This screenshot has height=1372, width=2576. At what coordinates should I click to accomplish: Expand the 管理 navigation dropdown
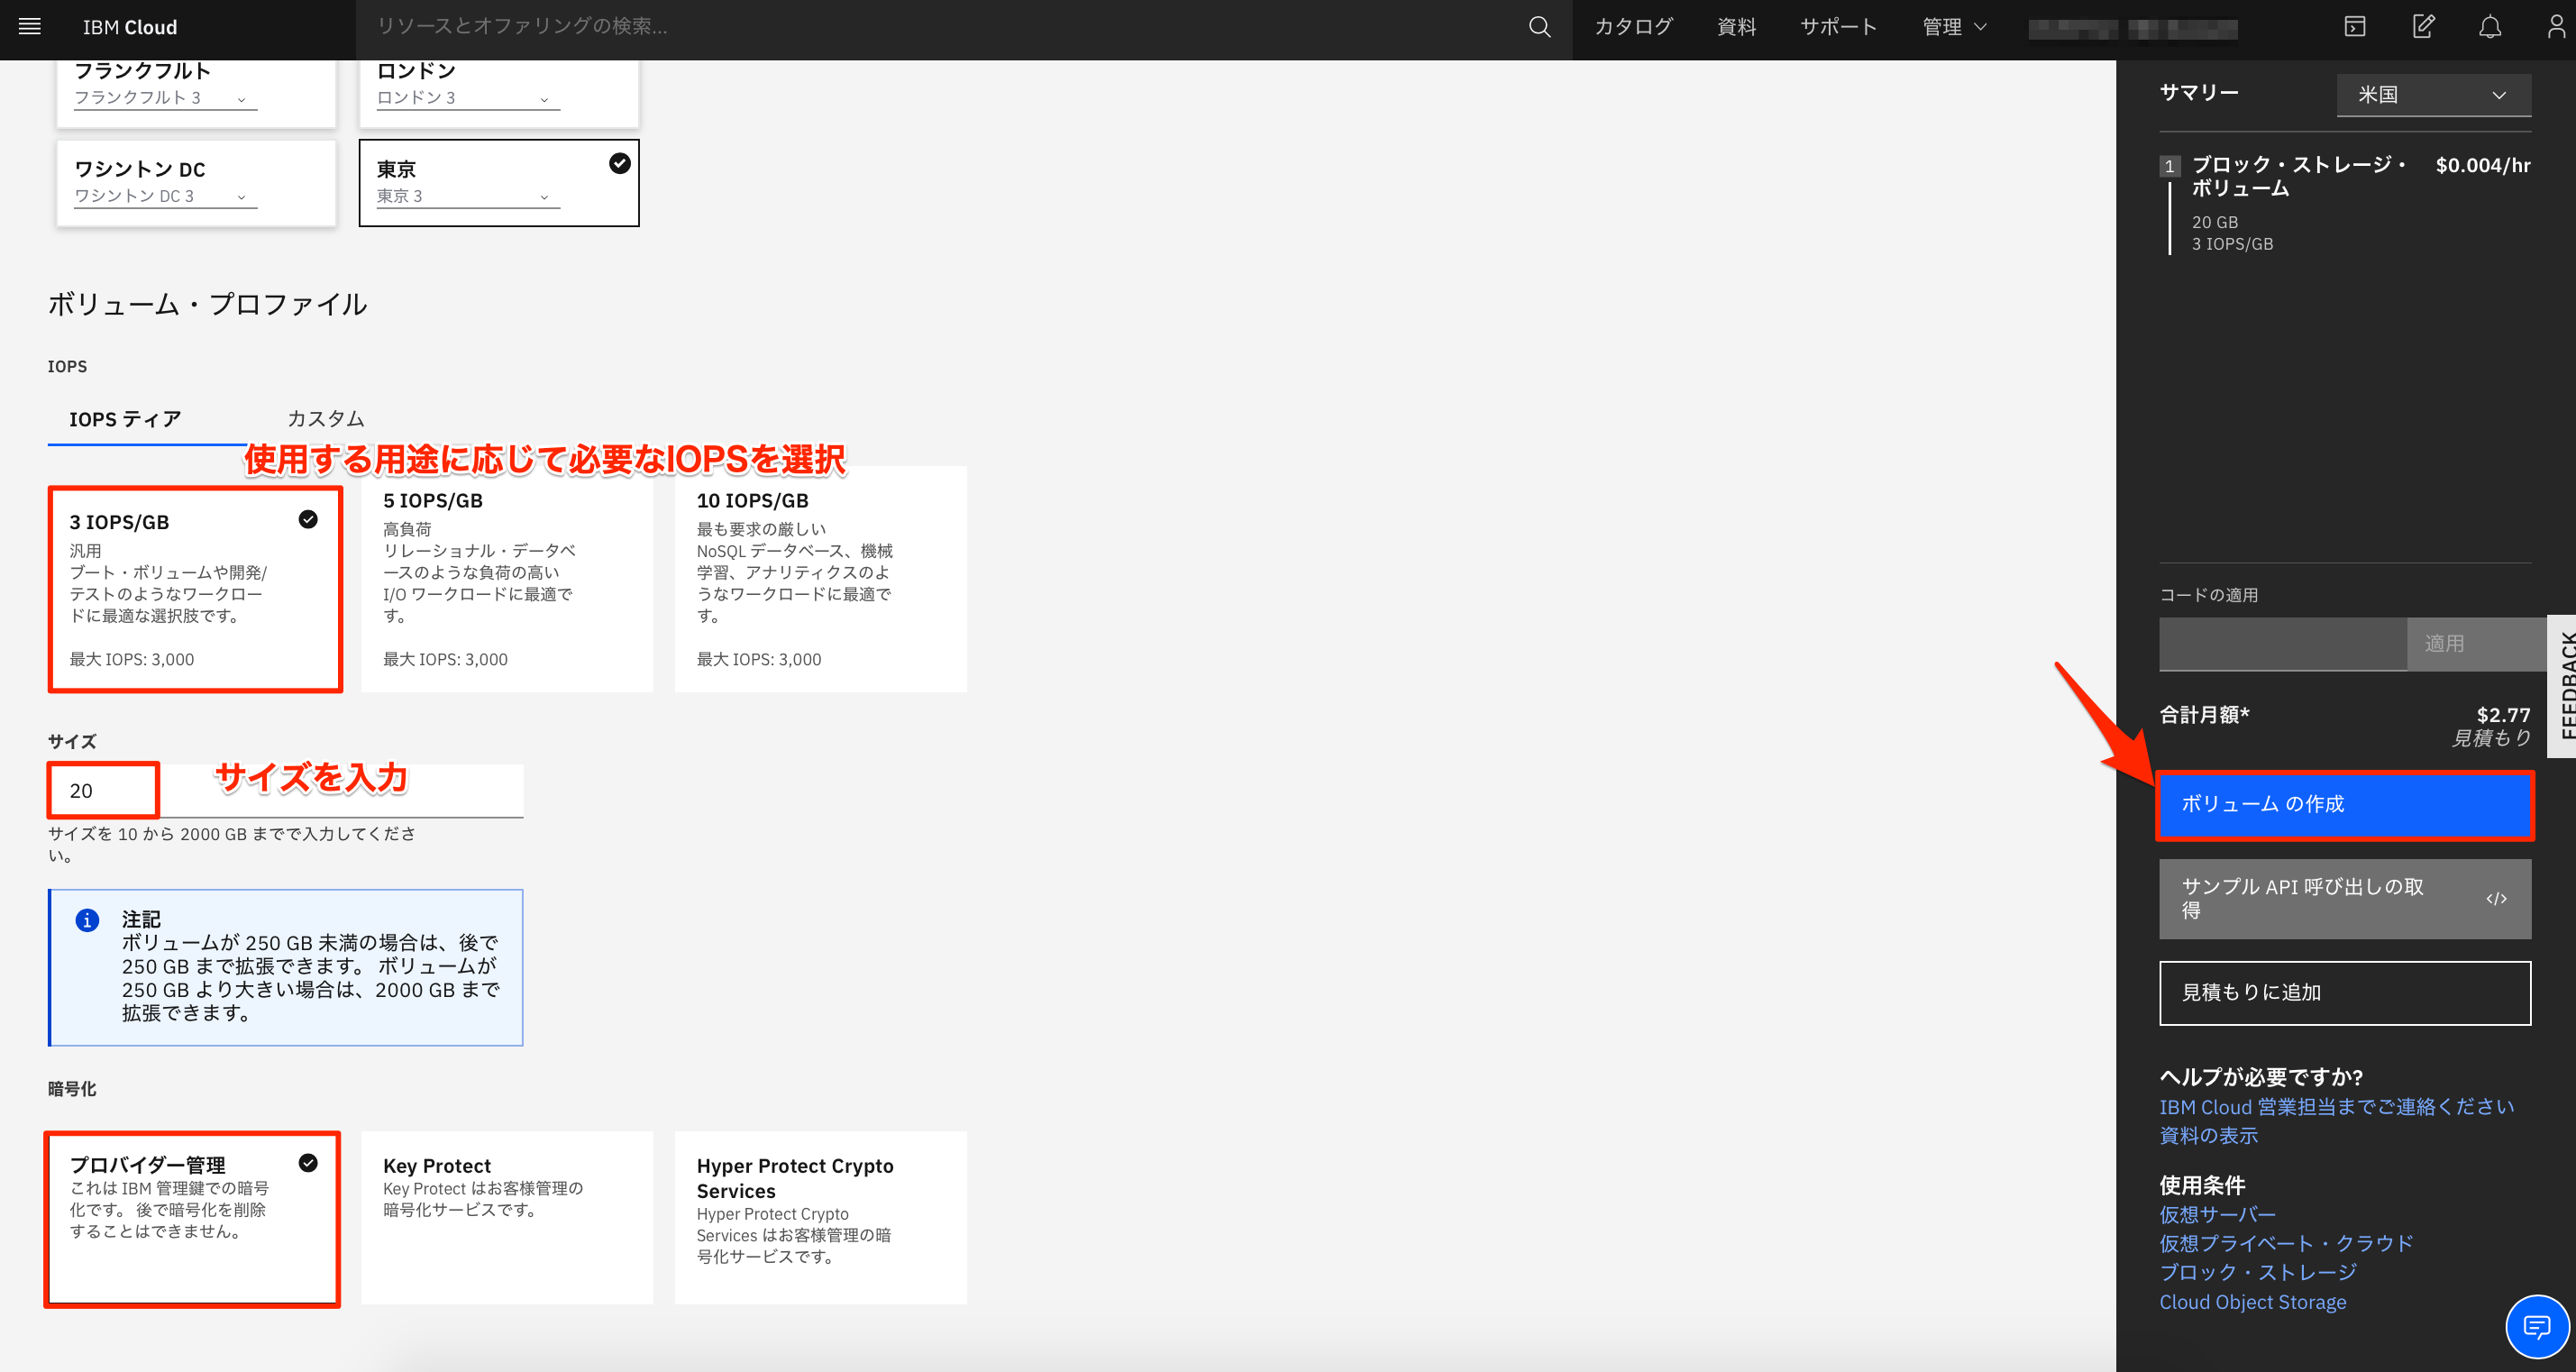(1955, 27)
